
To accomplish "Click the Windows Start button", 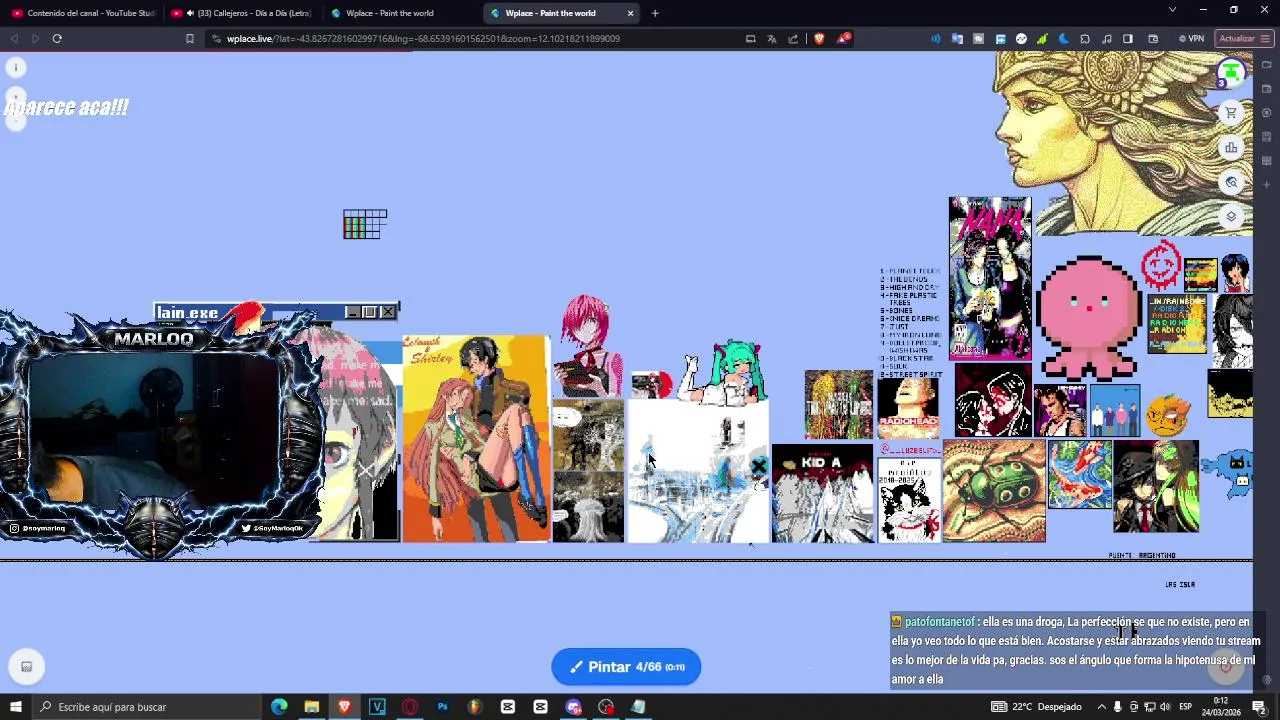I will 15,707.
